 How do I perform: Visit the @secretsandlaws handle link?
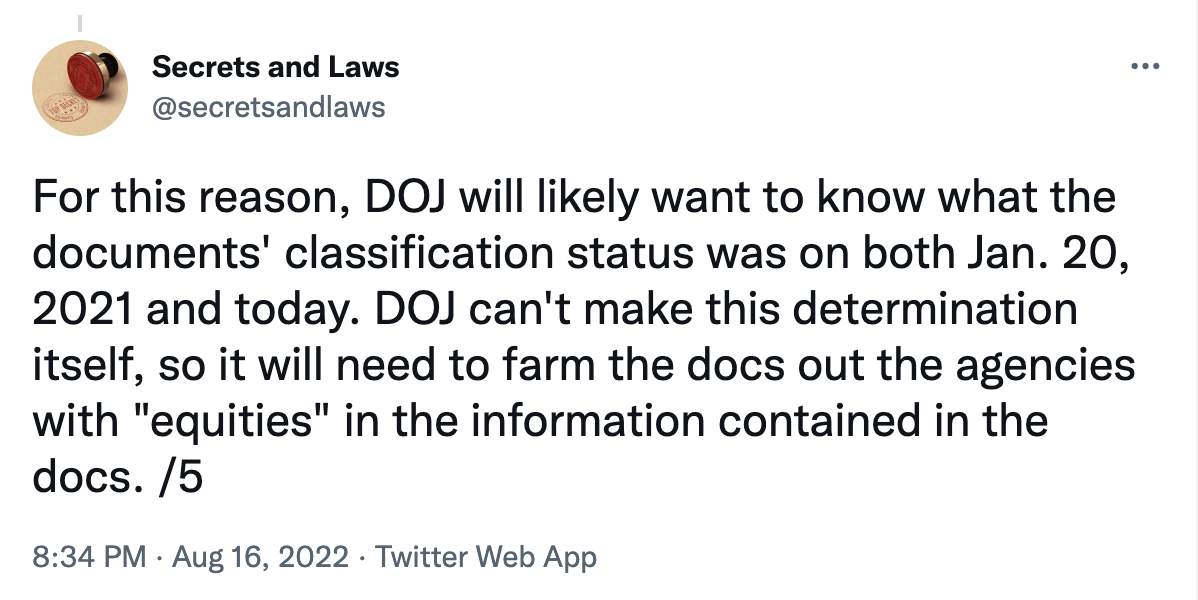pos(269,107)
